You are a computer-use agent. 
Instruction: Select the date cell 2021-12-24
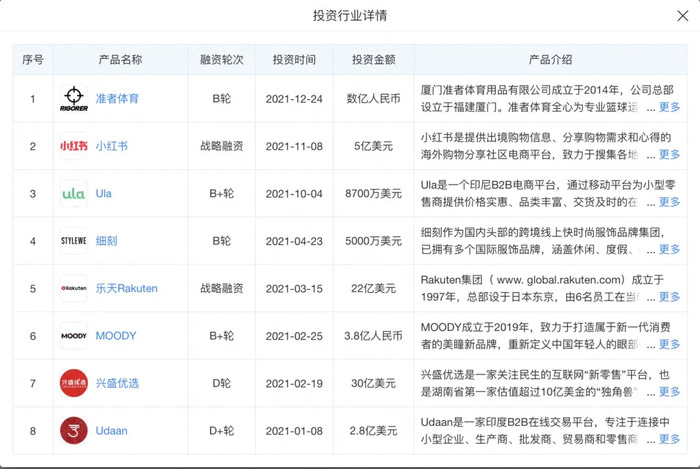(294, 99)
